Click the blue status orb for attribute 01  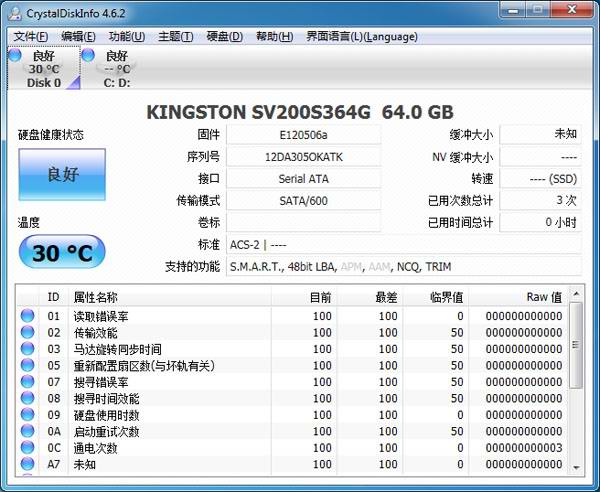[27, 317]
